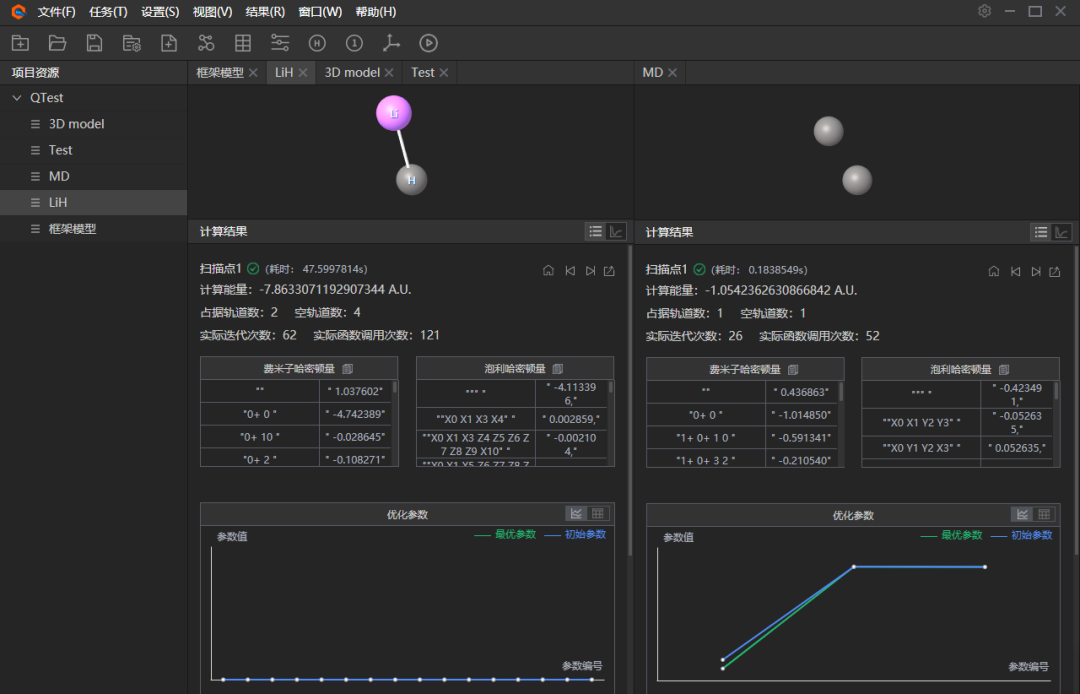Select MD in the project tree

94,176
